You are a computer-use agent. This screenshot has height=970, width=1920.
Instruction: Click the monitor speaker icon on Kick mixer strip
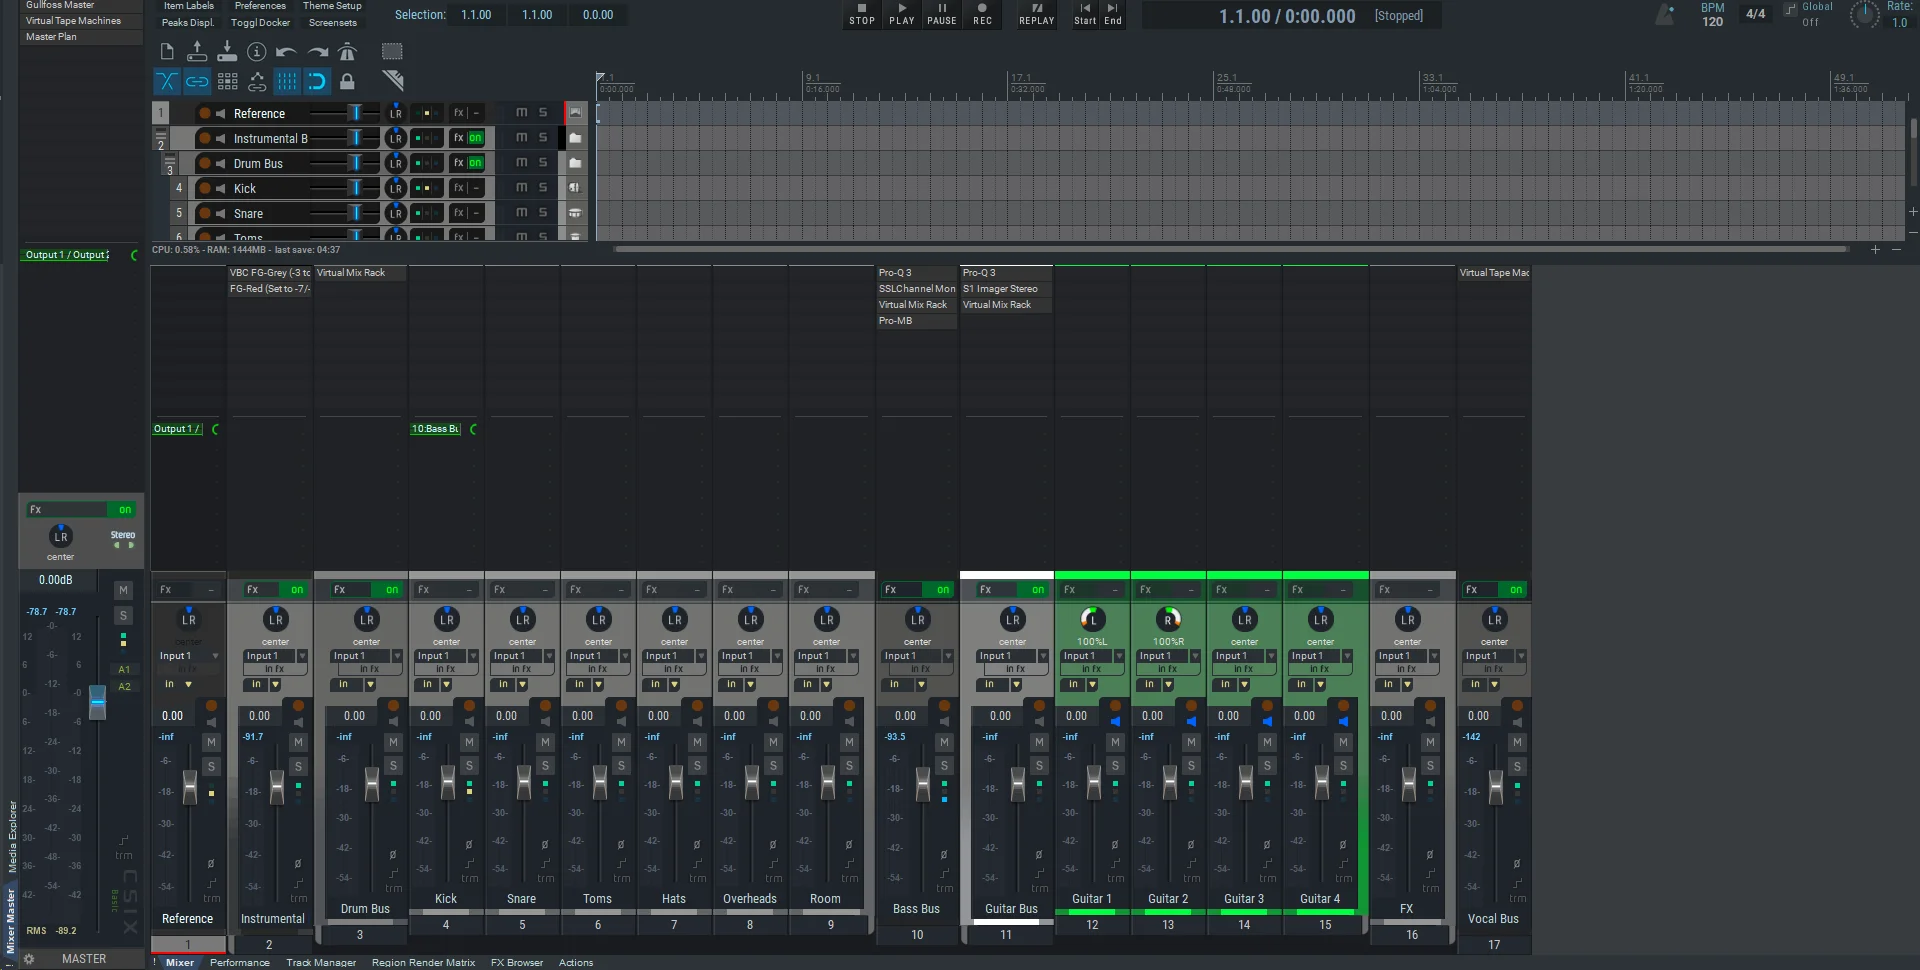click(469, 721)
